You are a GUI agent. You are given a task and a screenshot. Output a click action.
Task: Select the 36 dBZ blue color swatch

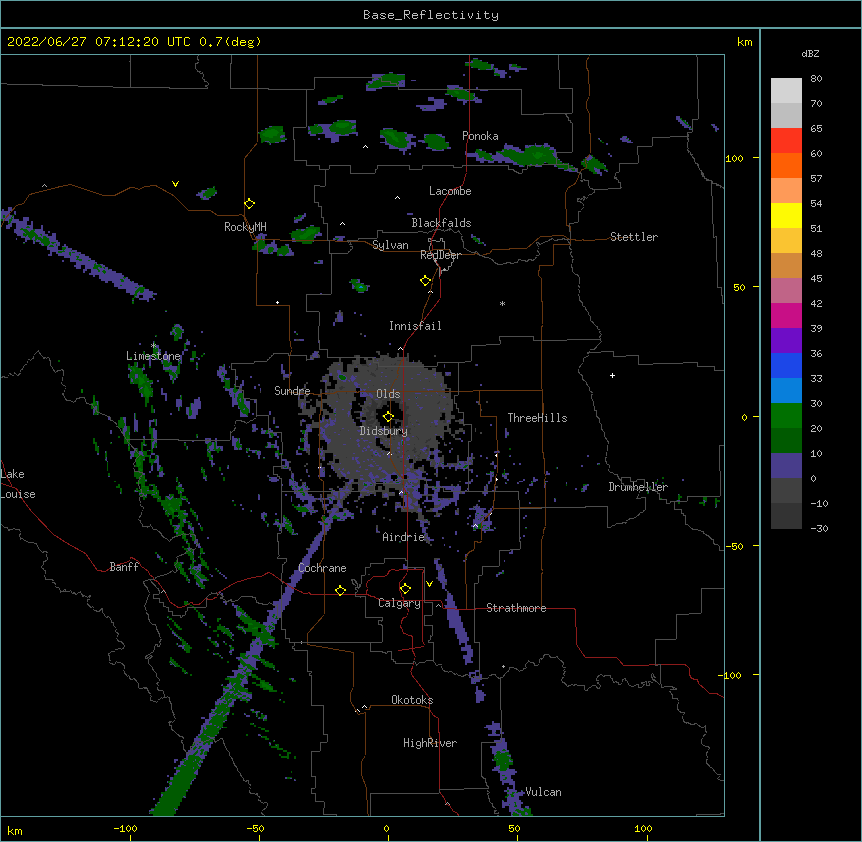(786, 365)
